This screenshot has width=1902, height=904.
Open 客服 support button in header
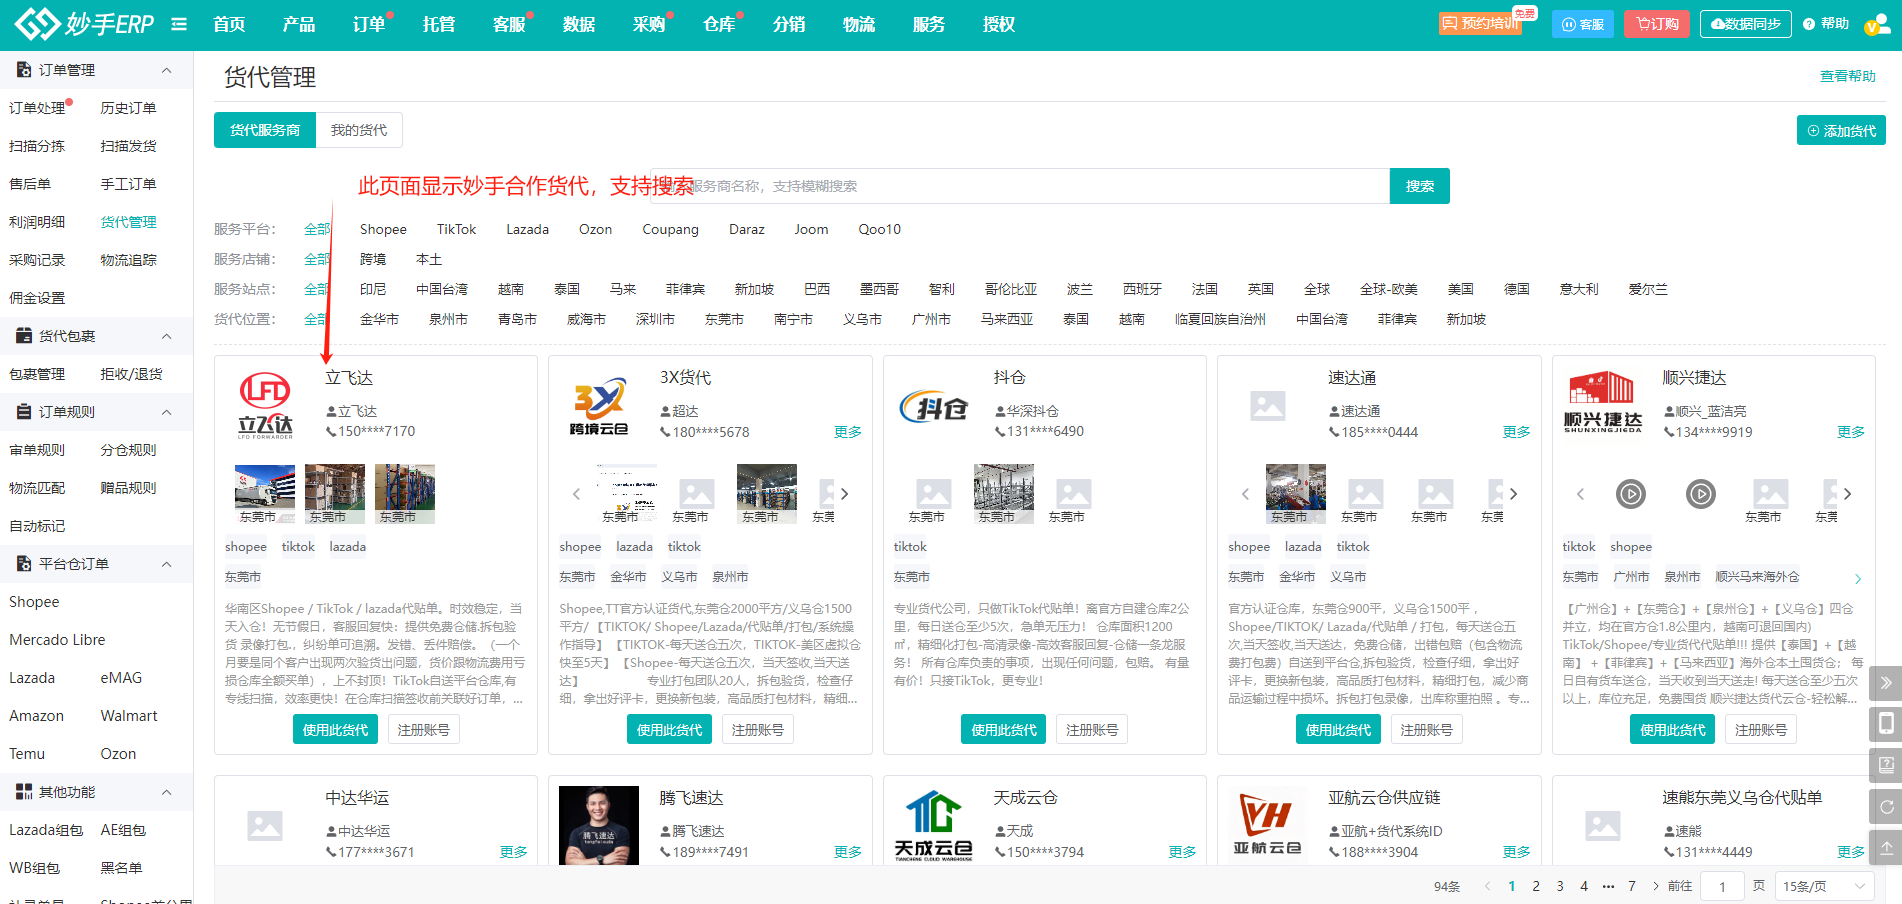tap(1583, 24)
